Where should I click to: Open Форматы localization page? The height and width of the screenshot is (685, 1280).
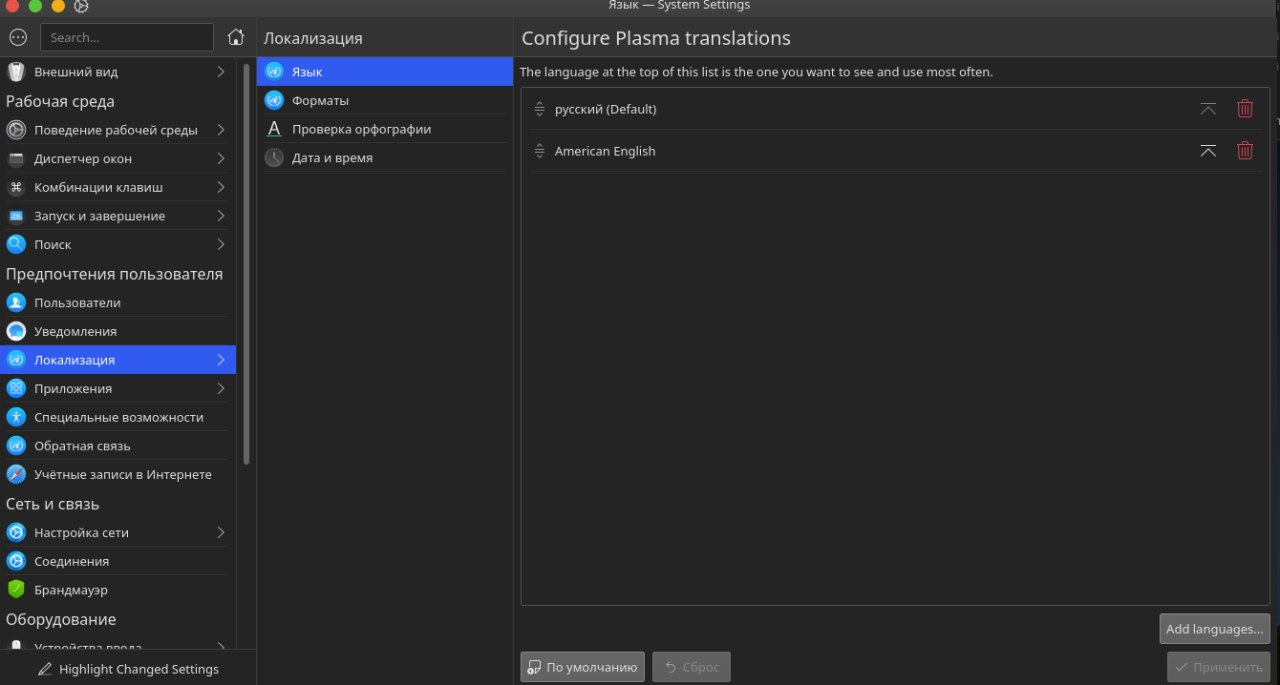pos(320,101)
